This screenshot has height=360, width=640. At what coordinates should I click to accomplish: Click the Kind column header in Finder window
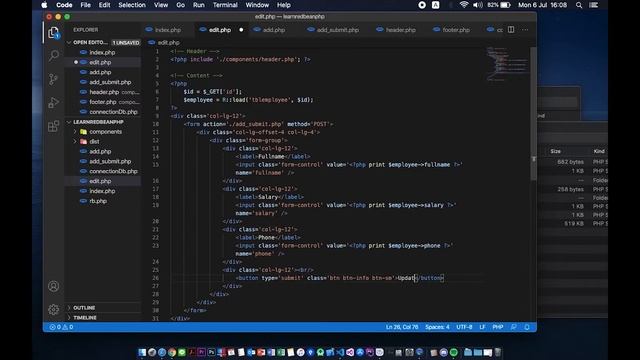(599, 151)
